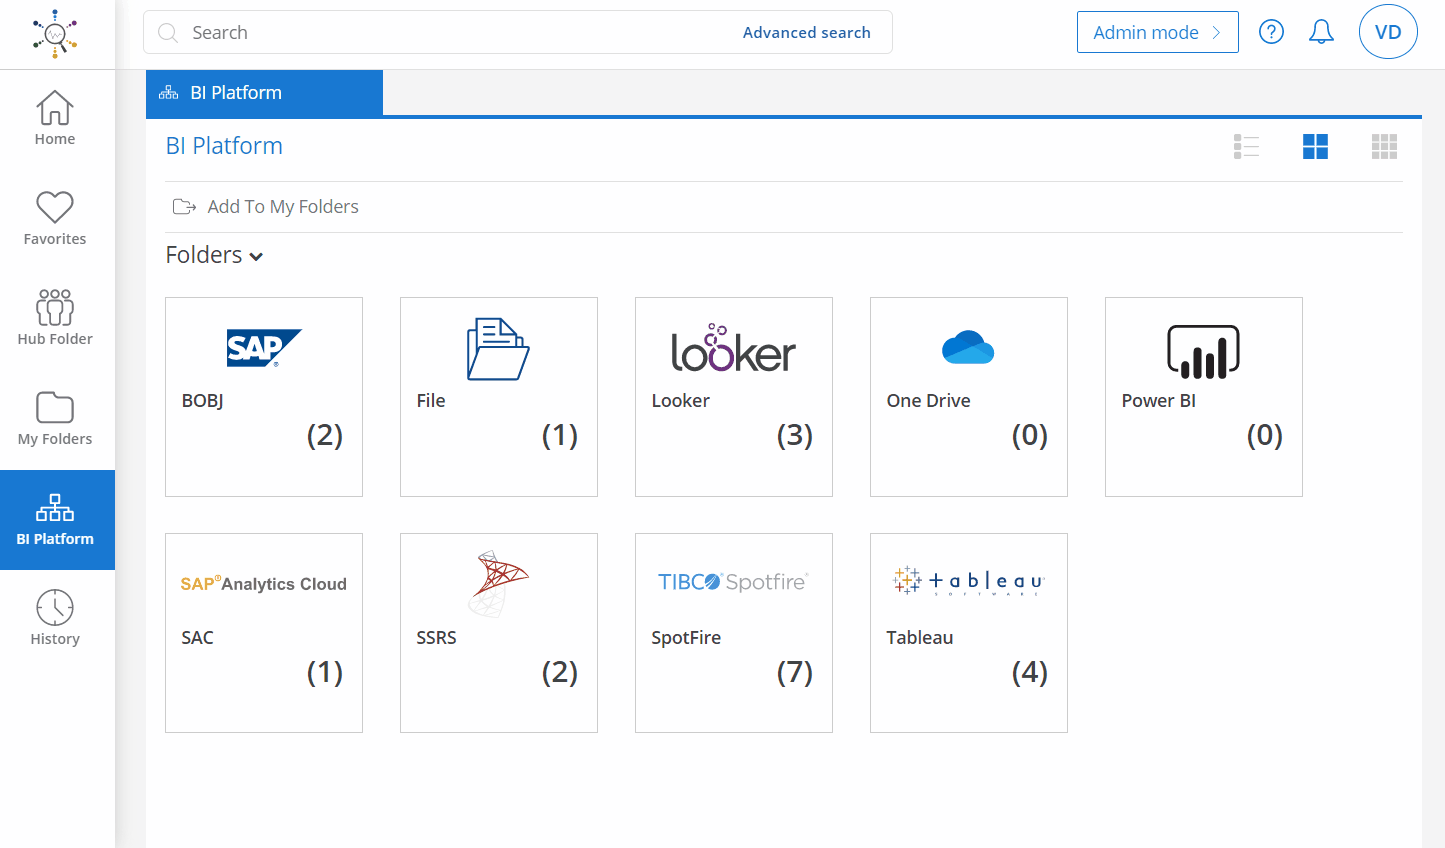The width and height of the screenshot is (1445, 848).
Task: Open the Tableau folder tile
Action: tap(968, 632)
